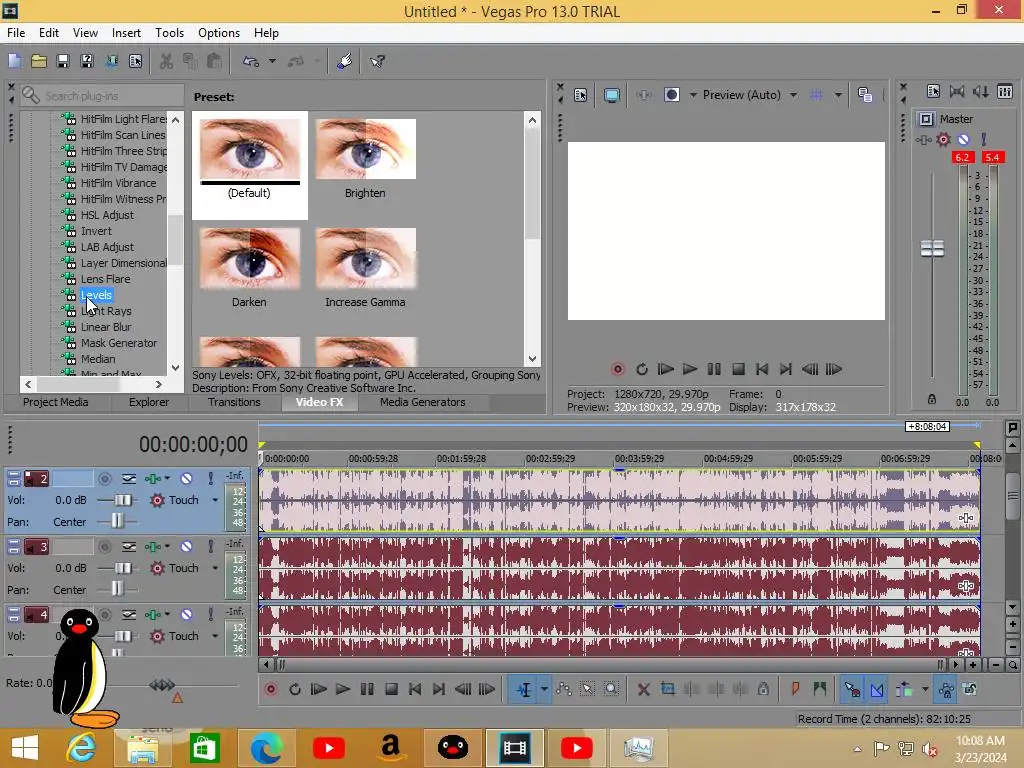Toggle Arm for Record on track 2
This screenshot has width=1024, height=768.
click(x=105, y=479)
